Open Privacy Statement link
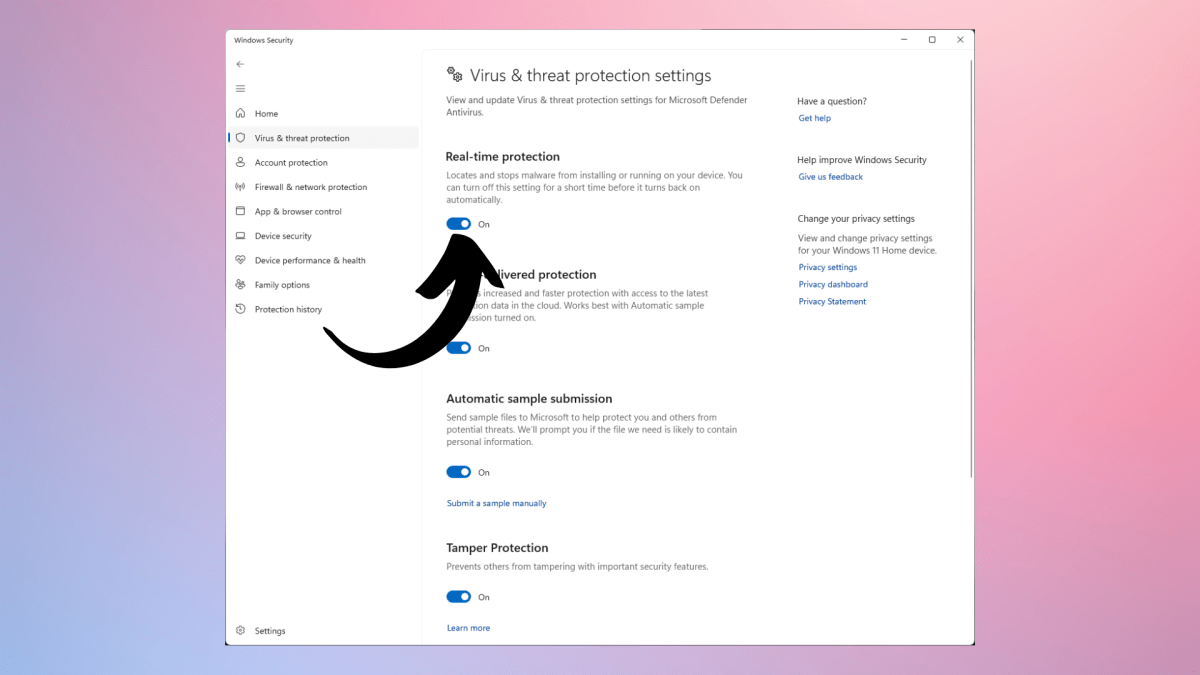This screenshot has width=1200, height=675. click(832, 301)
